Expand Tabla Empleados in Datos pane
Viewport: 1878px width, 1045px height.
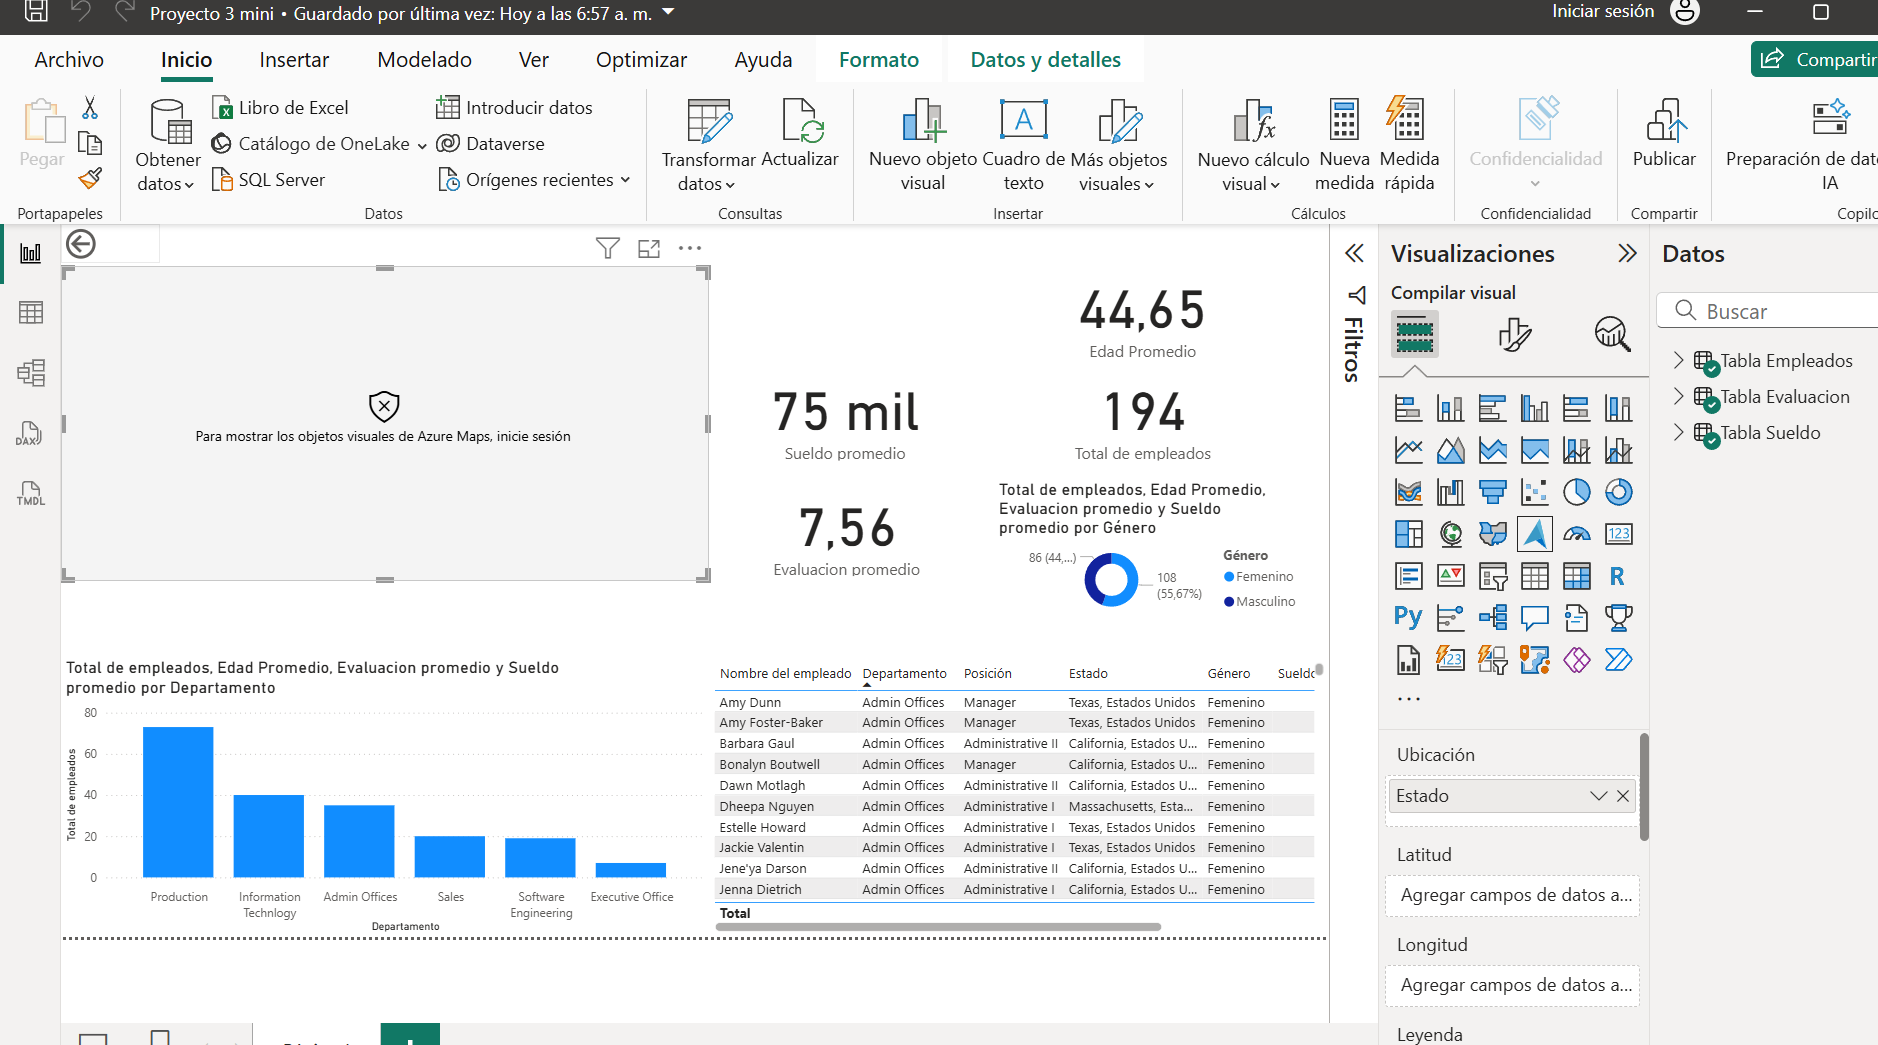point(1679,360)
